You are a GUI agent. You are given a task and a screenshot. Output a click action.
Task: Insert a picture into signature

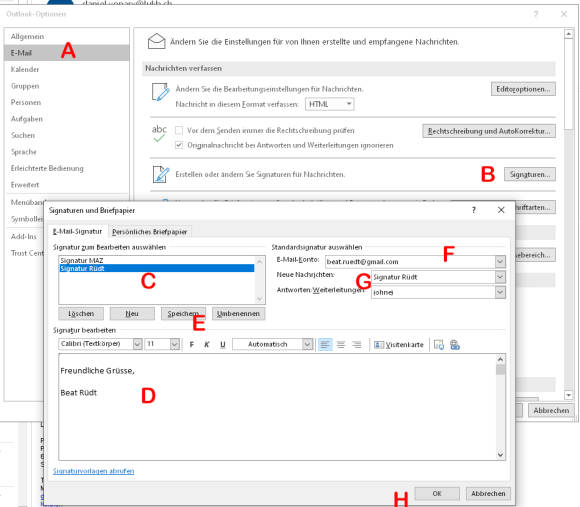tap(439, 345)
